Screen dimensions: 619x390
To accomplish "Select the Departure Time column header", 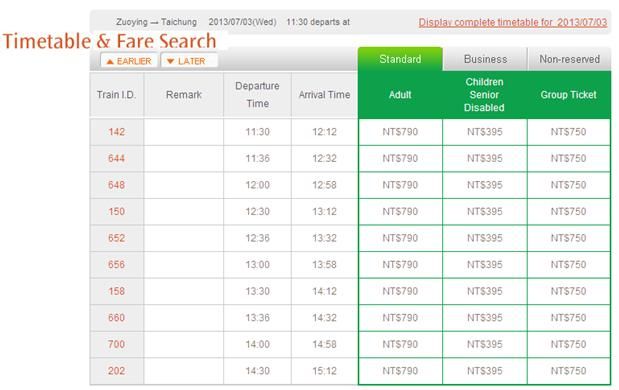I will [x=257, y=95].
